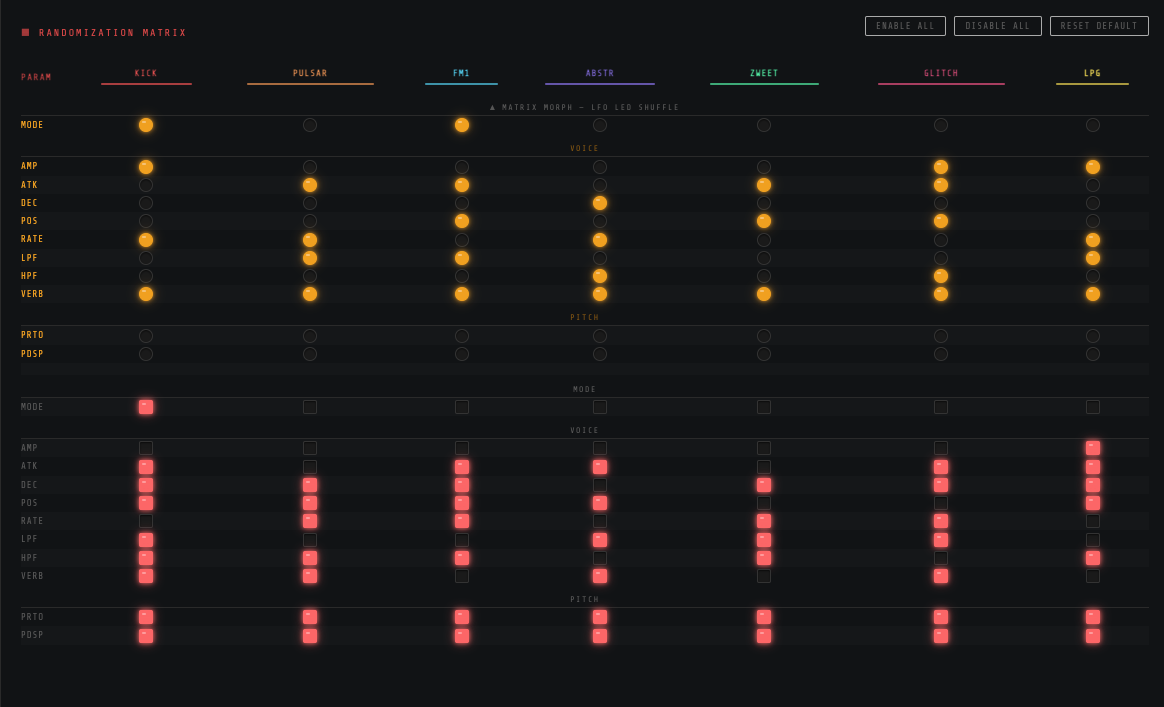The width and height of the screenshot is (1164, 707).
Task: Uncheck the MODE checkbox for KICK
Action: point(146,407)
